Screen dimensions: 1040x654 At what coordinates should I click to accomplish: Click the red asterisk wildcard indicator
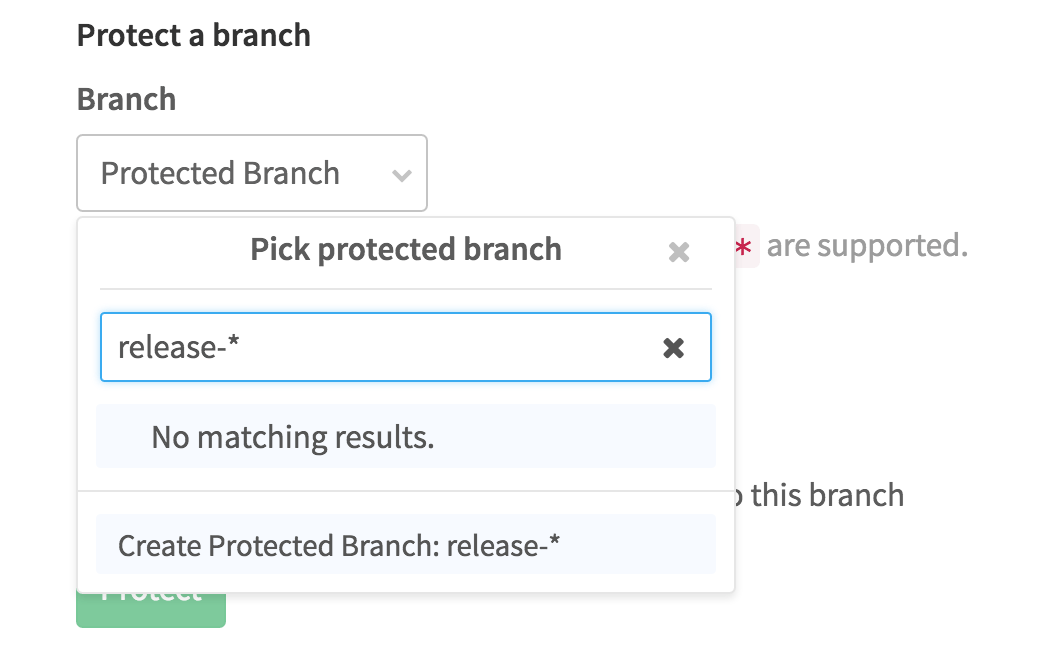coord(744,246)
